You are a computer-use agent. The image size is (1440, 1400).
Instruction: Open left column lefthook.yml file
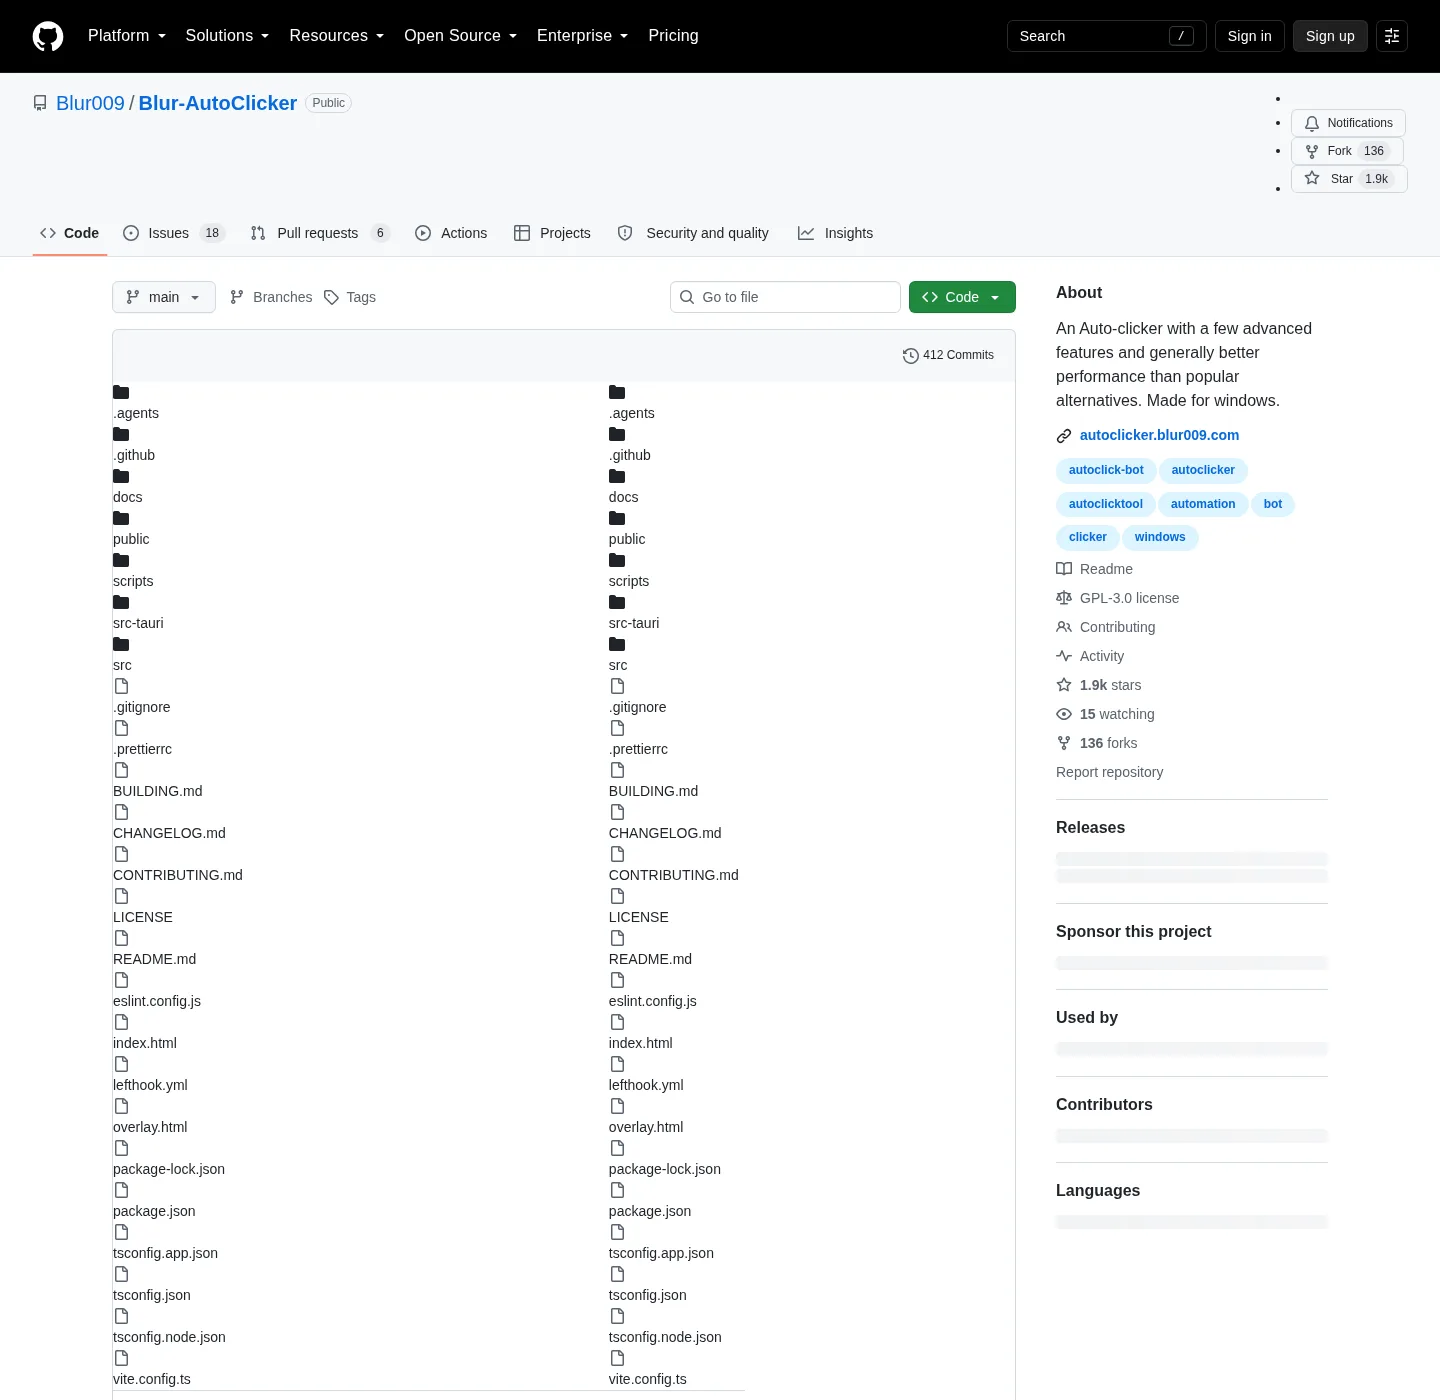click(x=150, y=1085)
